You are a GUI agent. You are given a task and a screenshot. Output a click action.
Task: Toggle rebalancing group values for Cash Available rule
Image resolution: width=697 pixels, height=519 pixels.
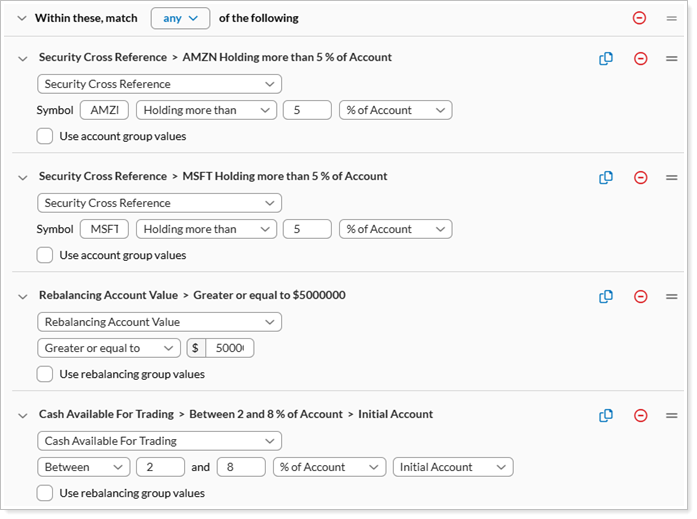click(x=45, y=493)
